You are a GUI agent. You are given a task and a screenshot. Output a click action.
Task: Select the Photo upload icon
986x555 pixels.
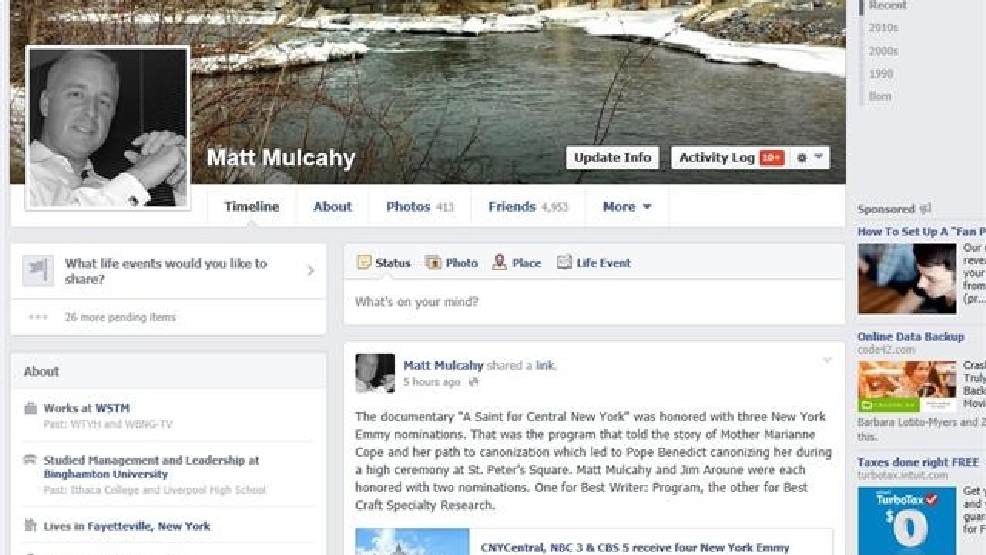click(x=433, y=262)
